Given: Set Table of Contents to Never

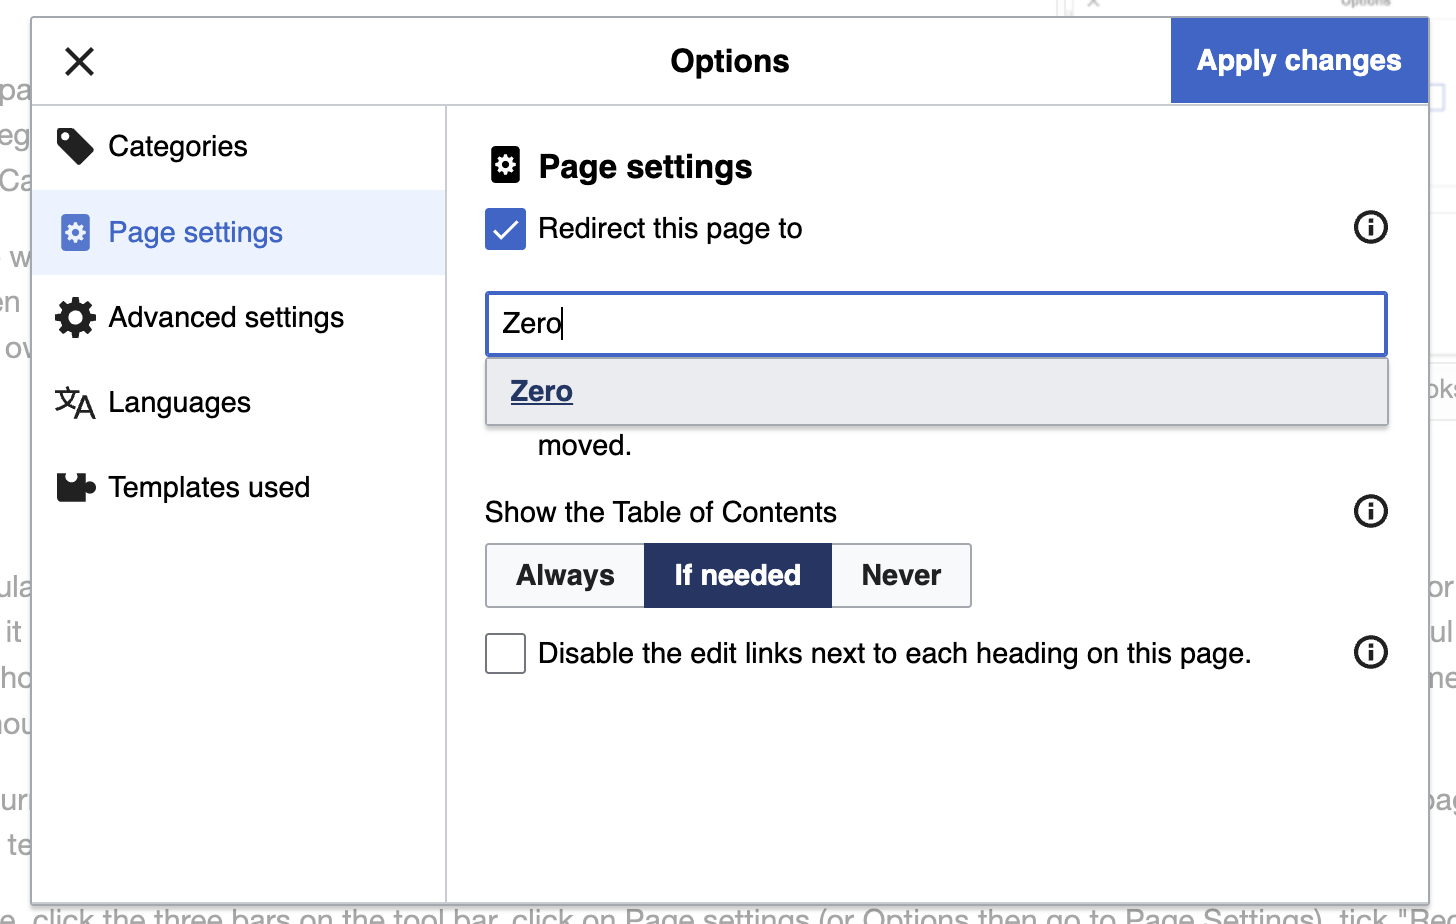Looking at the screenshot, I should (x=901, y=576).
